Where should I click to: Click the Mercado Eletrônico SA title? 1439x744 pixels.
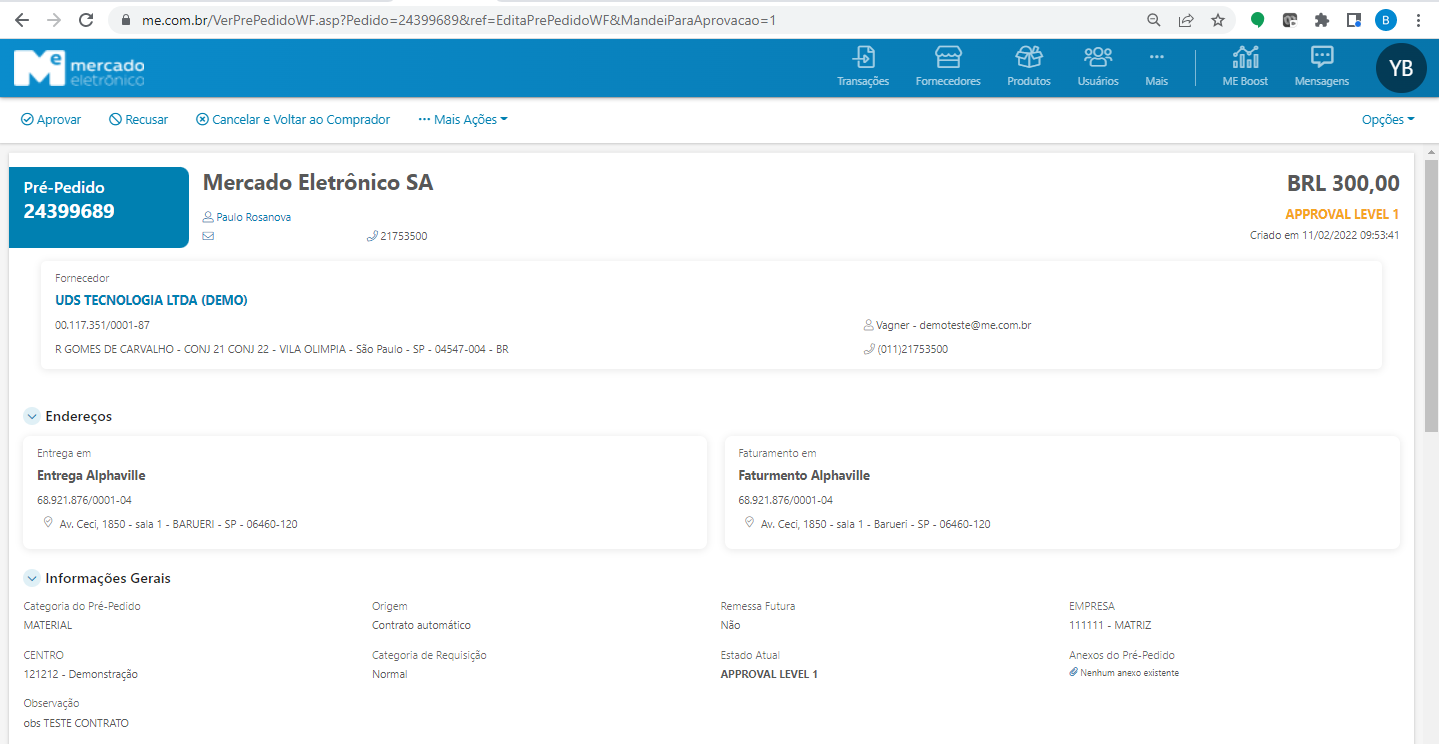318,183
